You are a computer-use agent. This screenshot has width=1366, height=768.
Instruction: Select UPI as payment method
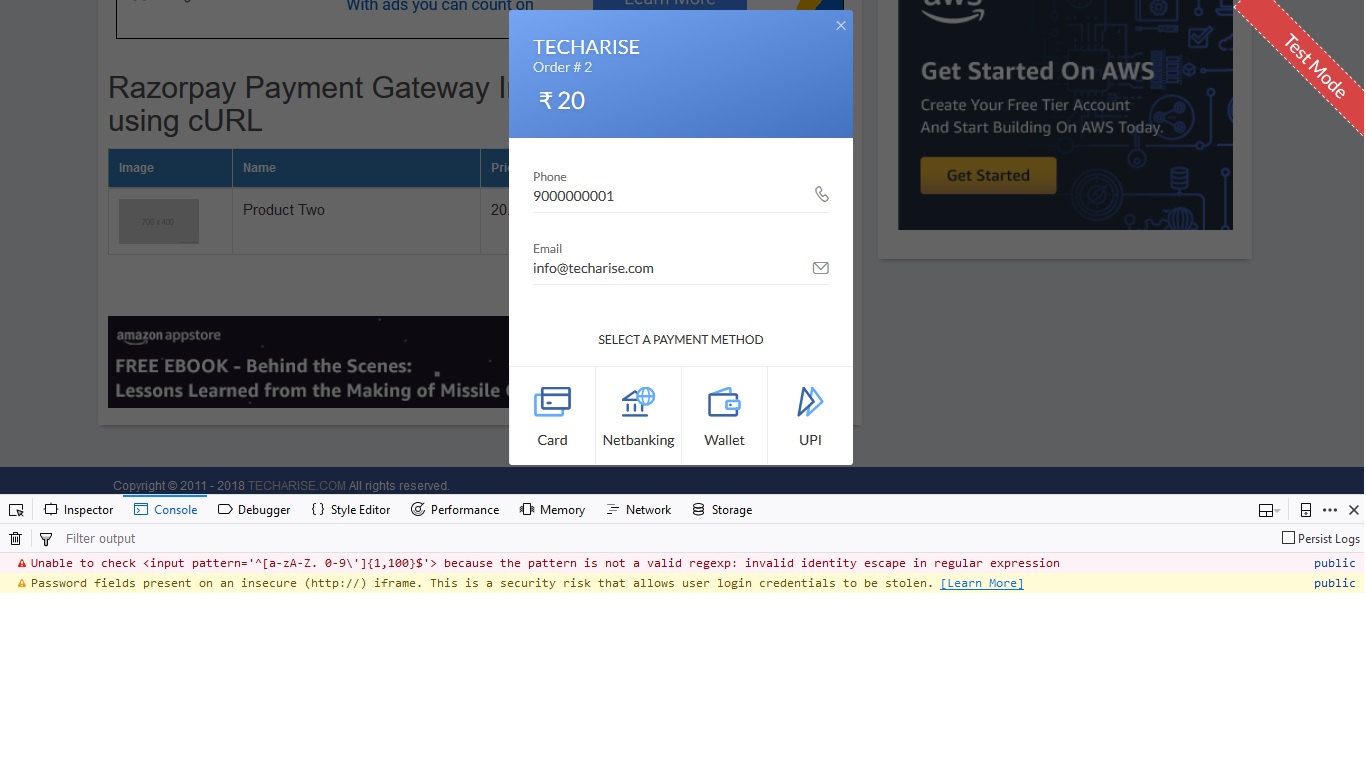tap(810, 416)
